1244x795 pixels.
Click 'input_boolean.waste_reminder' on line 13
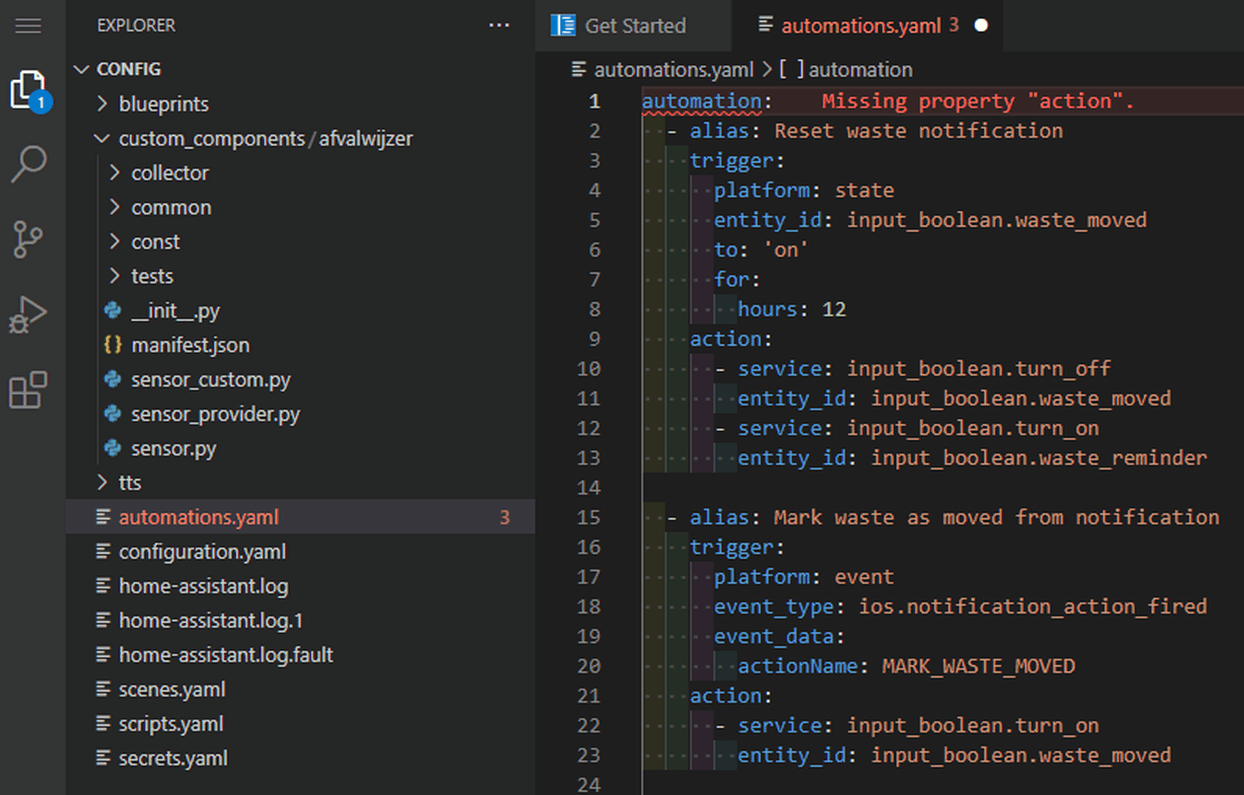(1039, 458)
